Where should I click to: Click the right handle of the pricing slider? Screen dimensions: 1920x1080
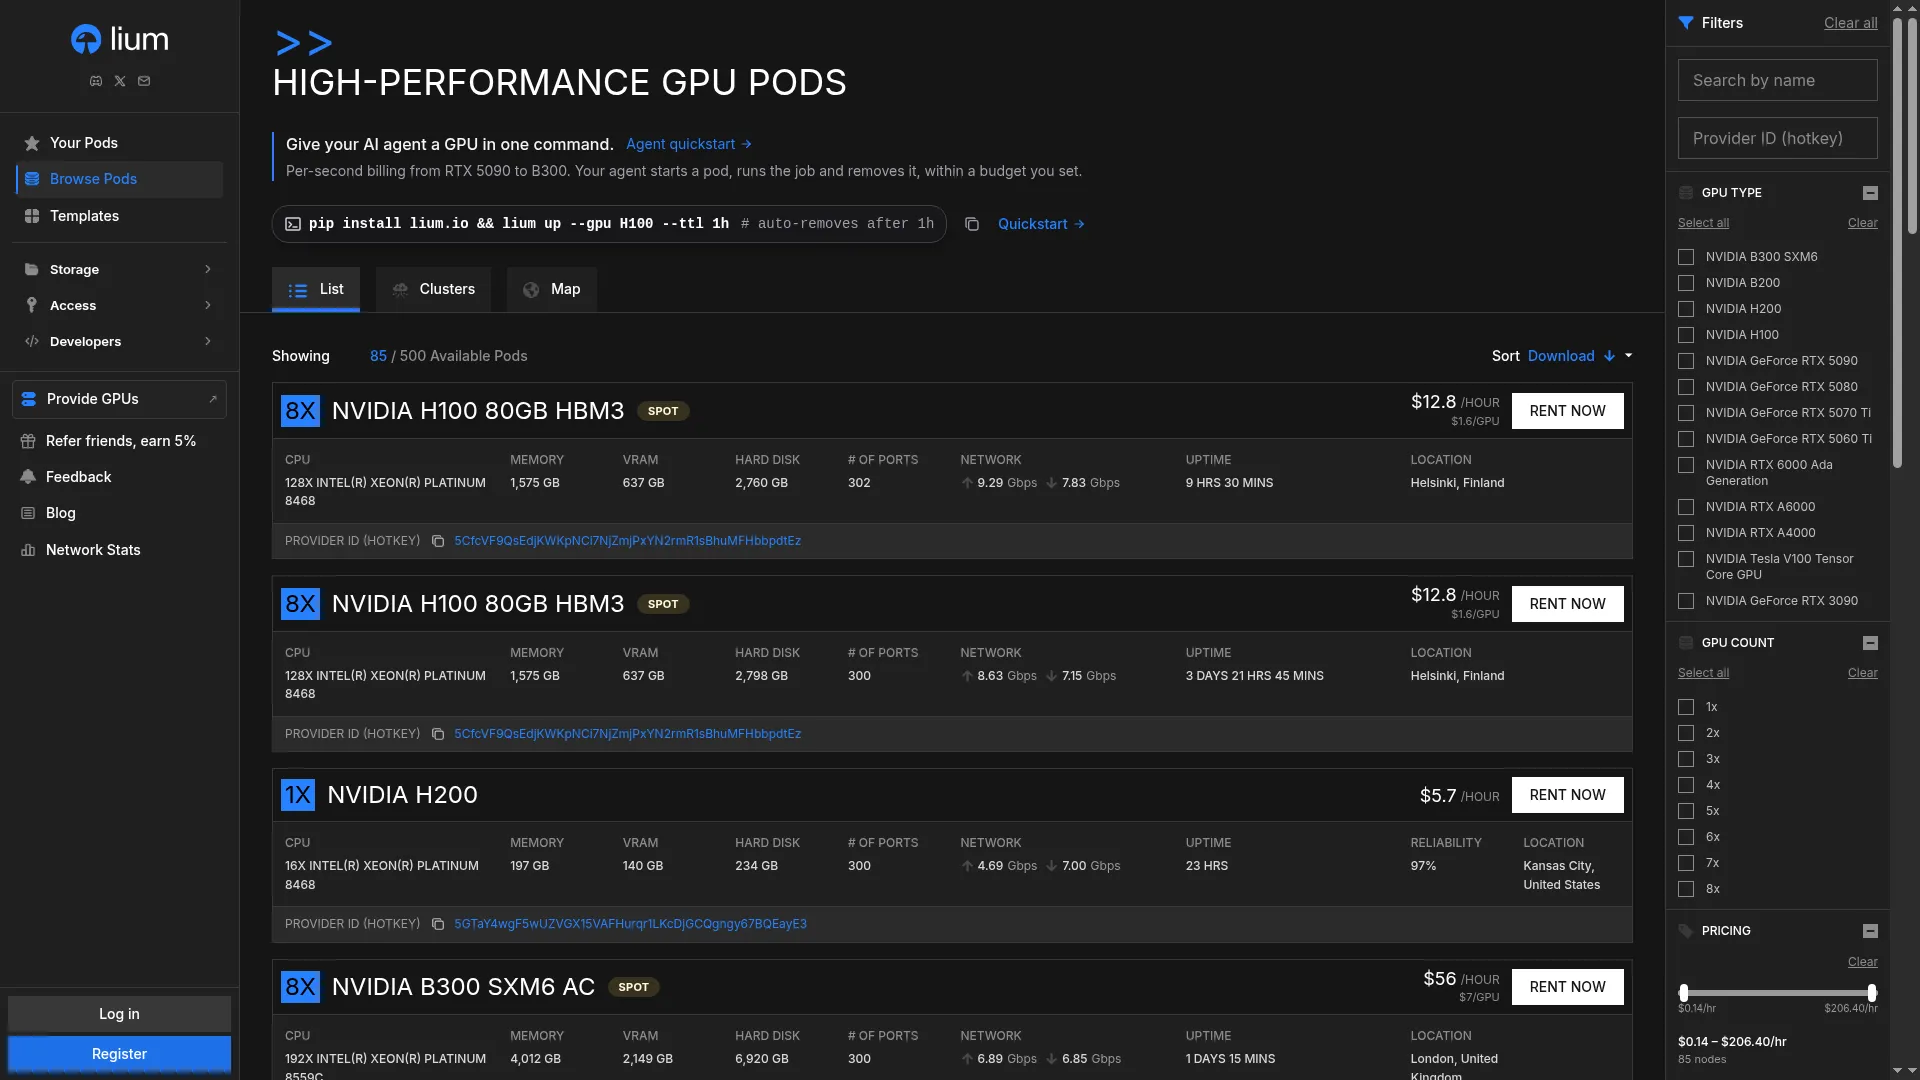[1872, 993]
